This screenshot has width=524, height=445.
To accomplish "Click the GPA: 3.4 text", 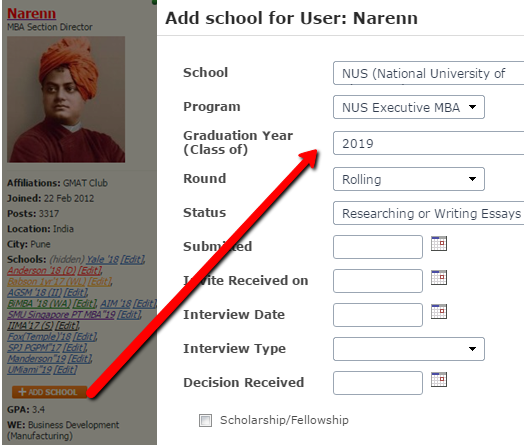I will [26, 410].
